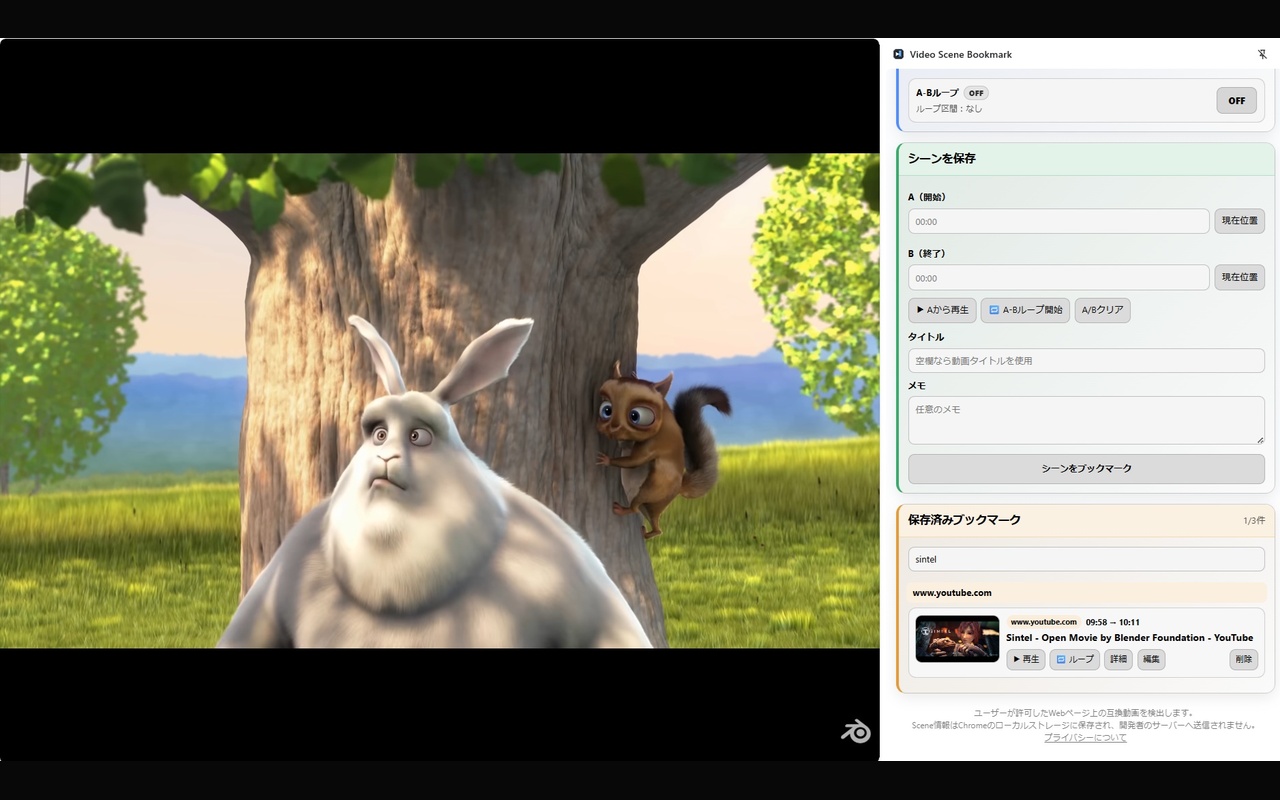Click the www.youtube.com tag in Sintel card
This screenshot has height=800, width=1280.
coord(1043,622)
